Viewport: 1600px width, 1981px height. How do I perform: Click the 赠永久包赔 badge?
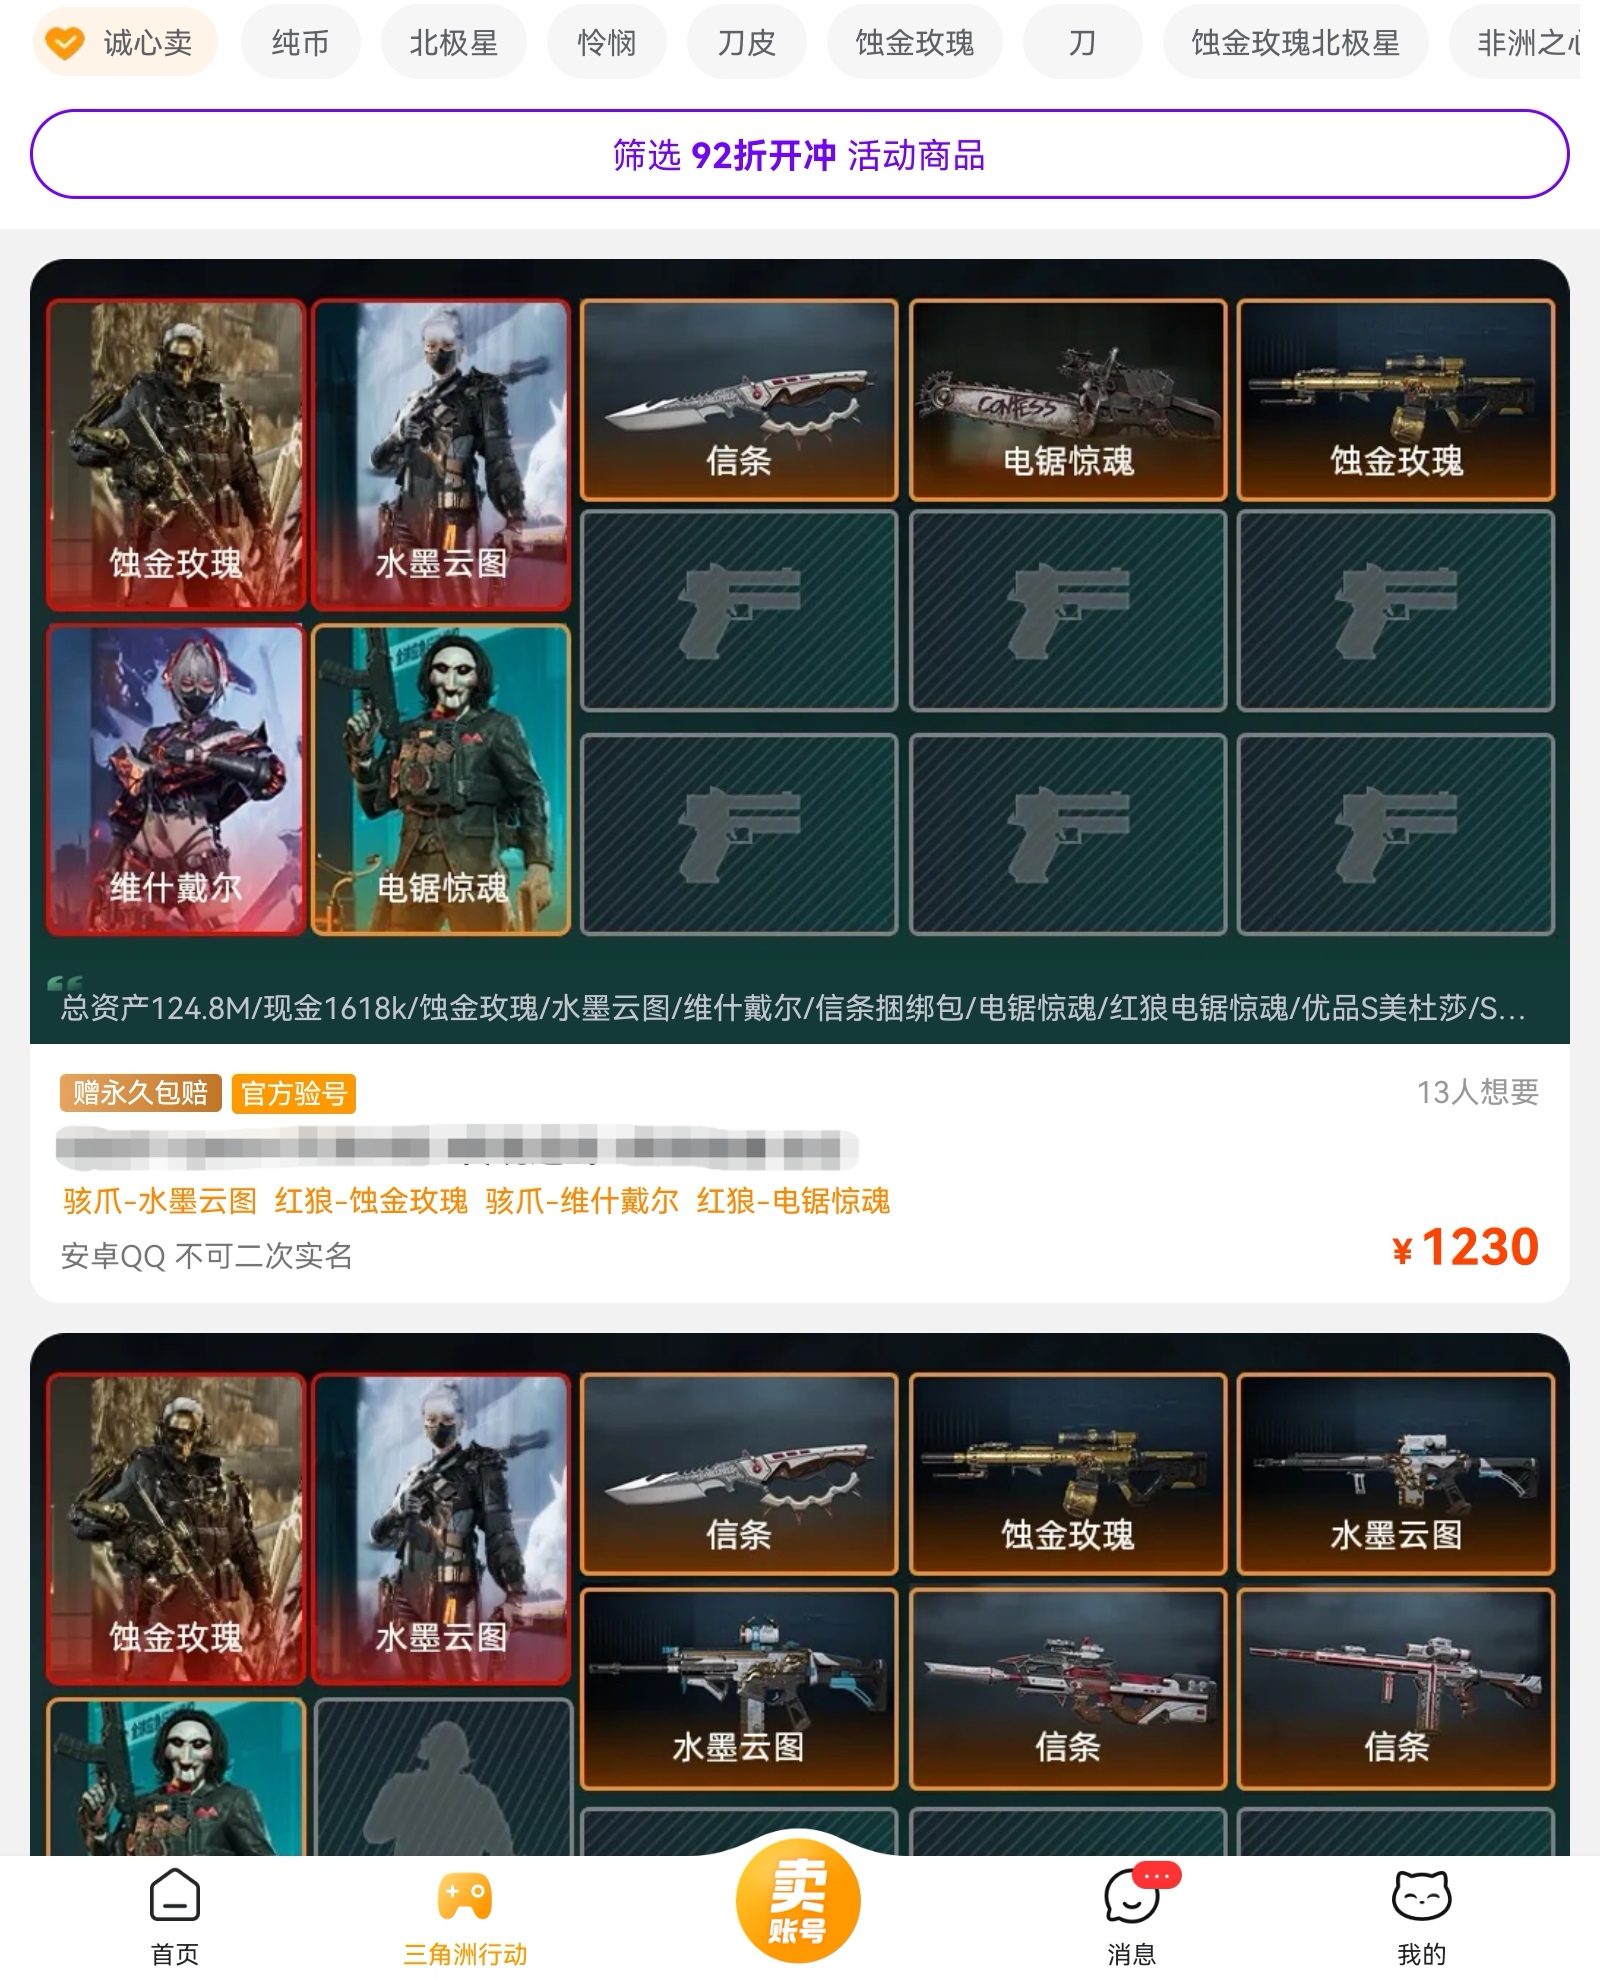click(x=141, y=1093)
